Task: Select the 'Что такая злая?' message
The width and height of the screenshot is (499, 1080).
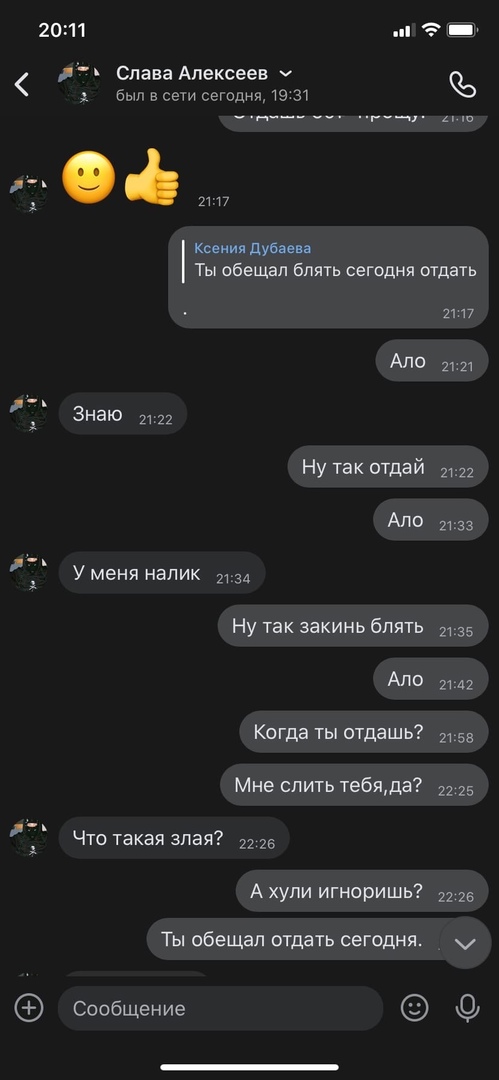Action: tap(174, 838)
